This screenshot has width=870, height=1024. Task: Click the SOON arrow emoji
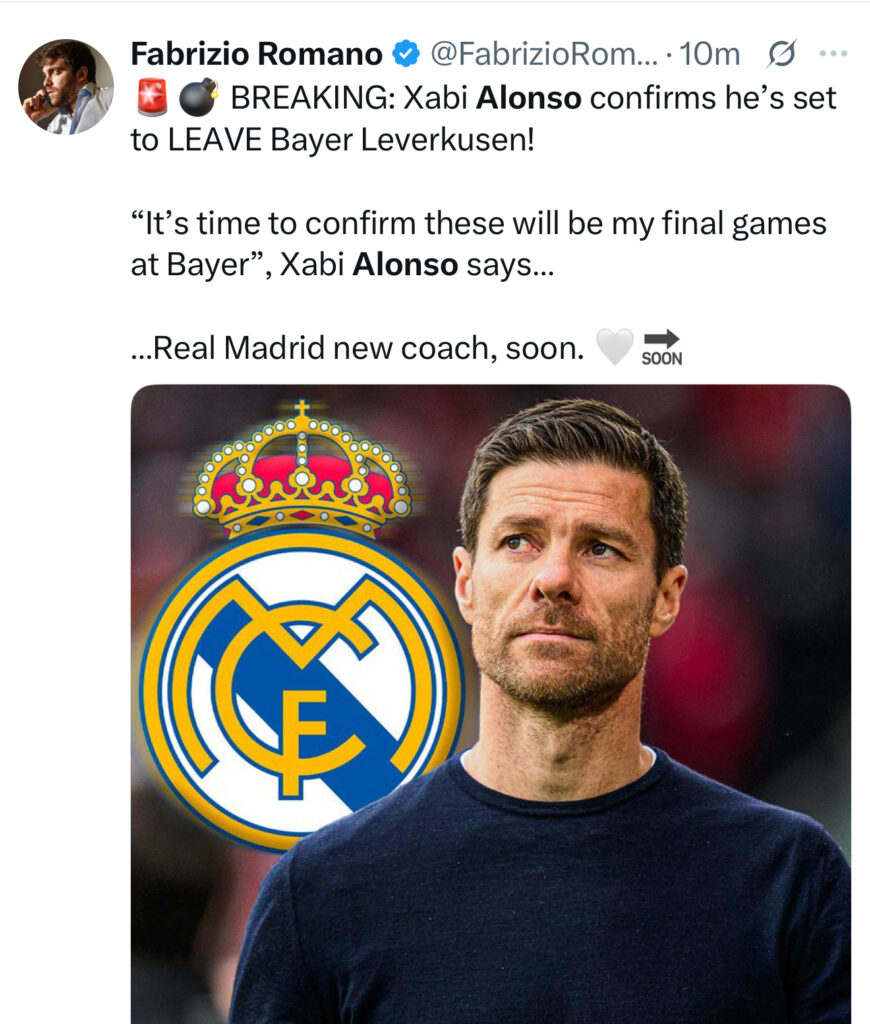click(x=662, y=347)
